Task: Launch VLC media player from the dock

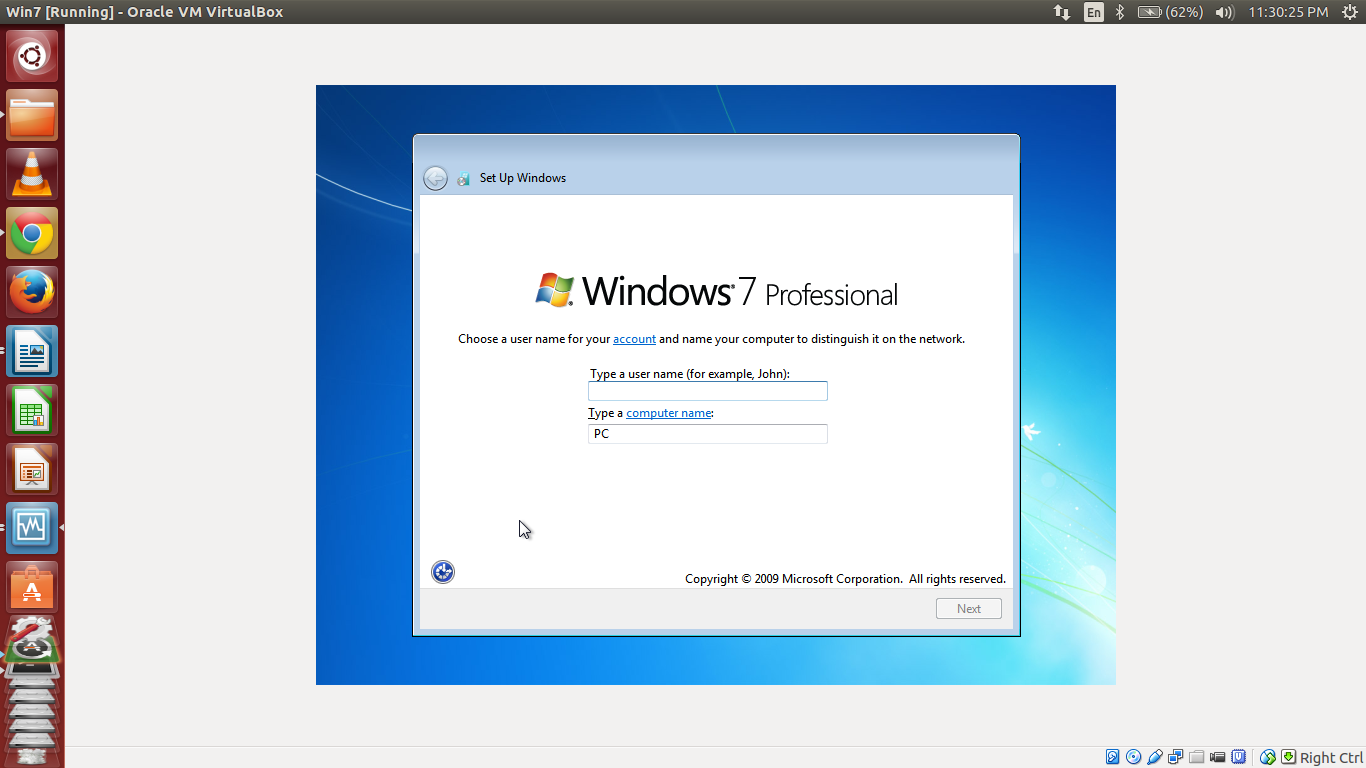Action: pyautogui.click(x=32, y=174)
